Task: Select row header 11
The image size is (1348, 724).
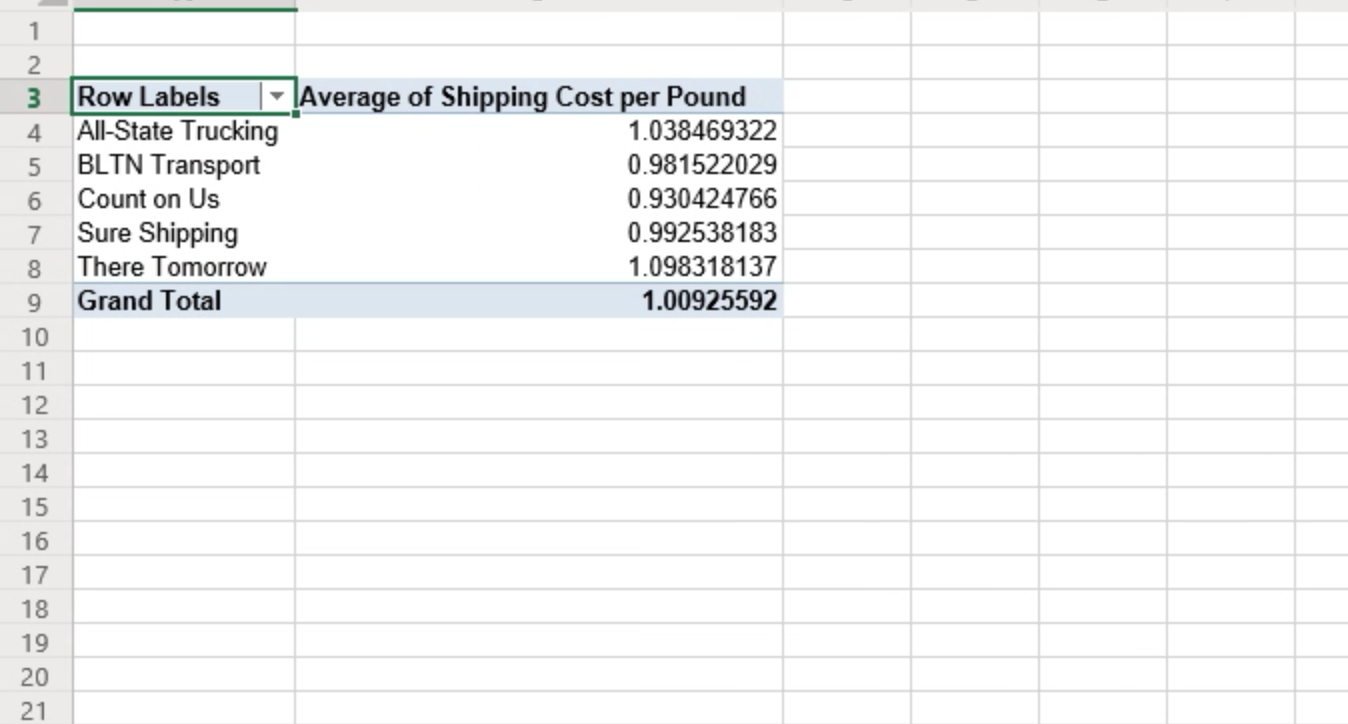Action: [36, 370]
